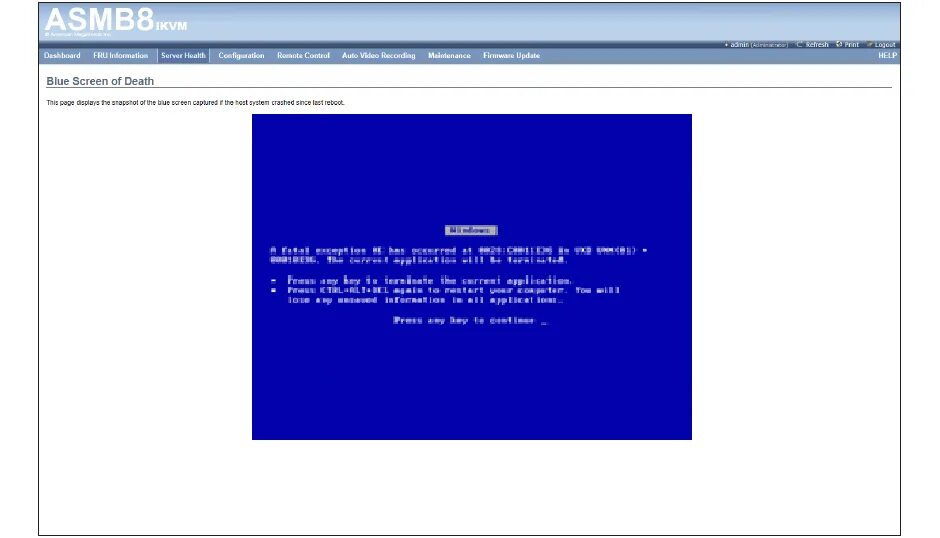Screen dimensions: 940x538
Task: Open the Auto Video Recording menu
Action: (378, 55)
